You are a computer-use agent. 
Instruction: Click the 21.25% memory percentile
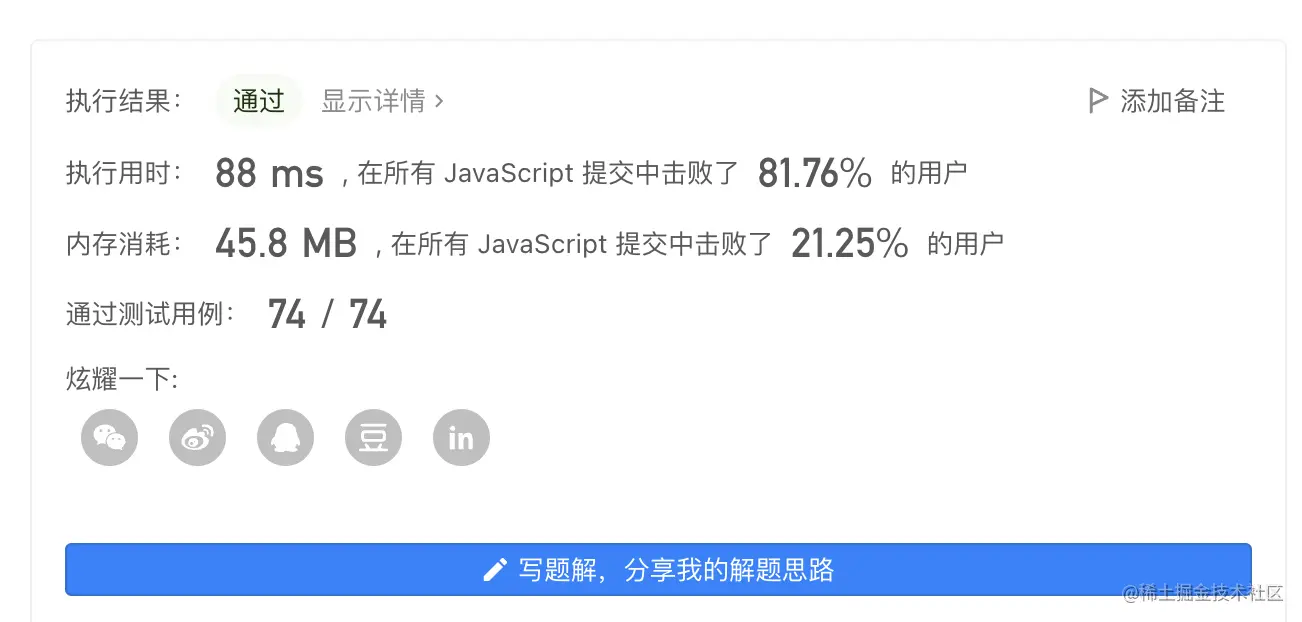click(x=850, y=243)
